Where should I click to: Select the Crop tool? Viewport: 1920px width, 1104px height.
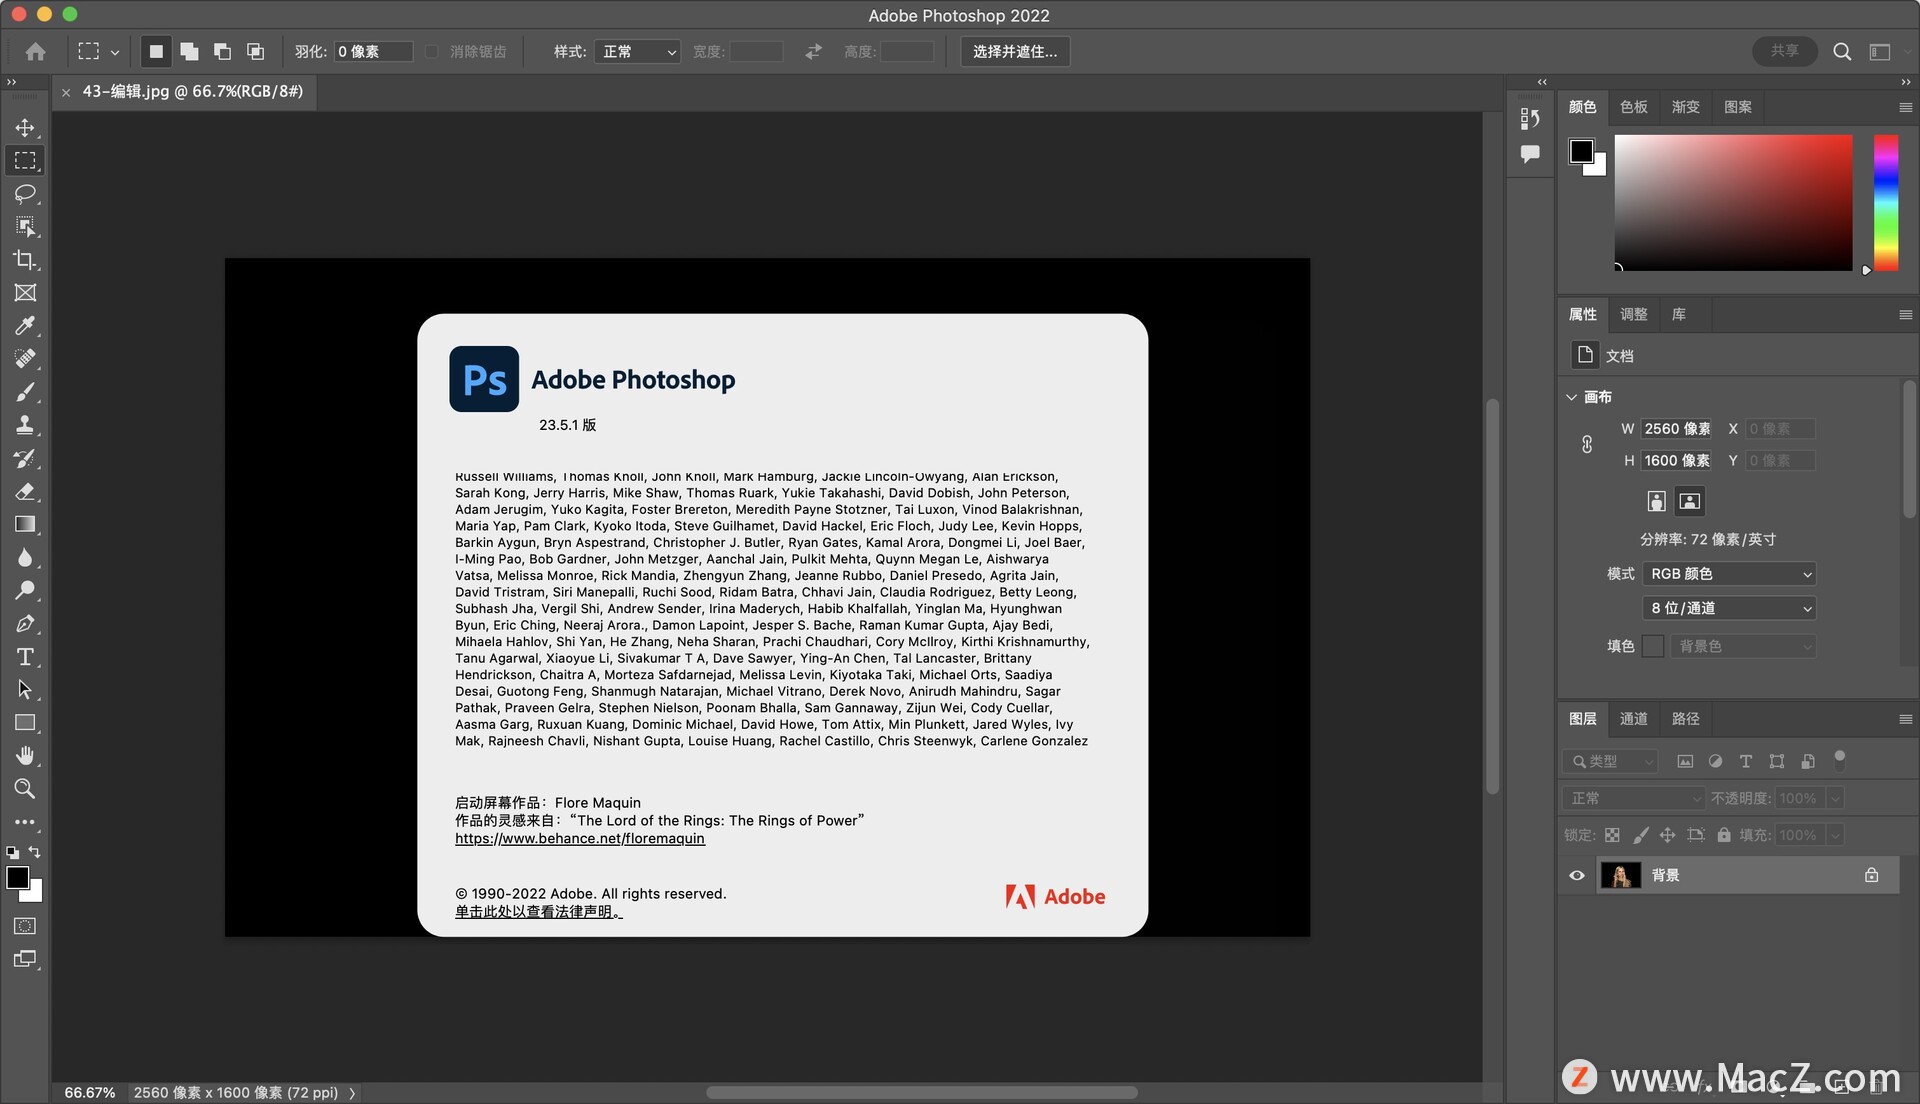point(25,259)
